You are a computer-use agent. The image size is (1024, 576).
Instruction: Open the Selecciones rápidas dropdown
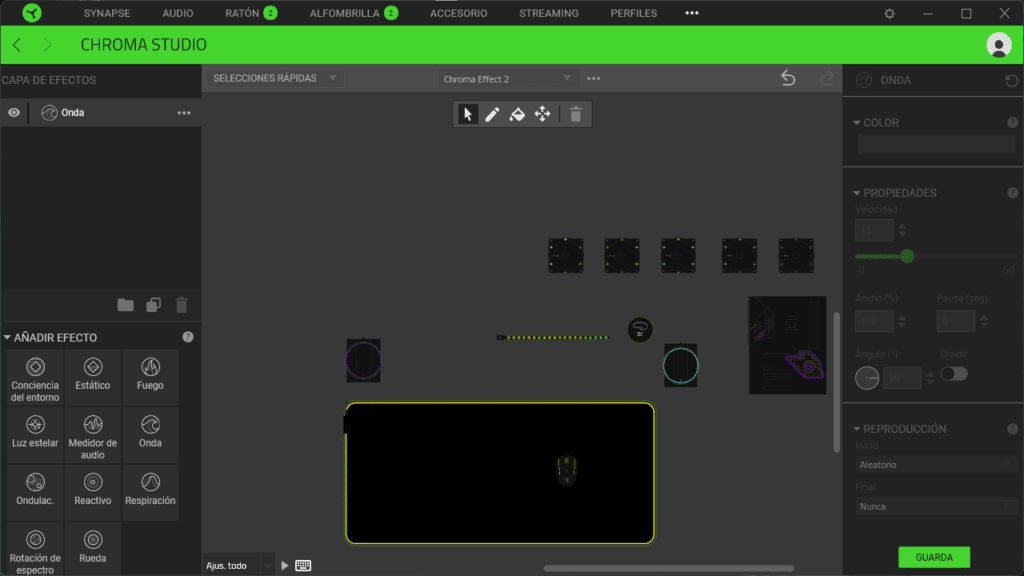pyautogui.click(x=274, y=78)
